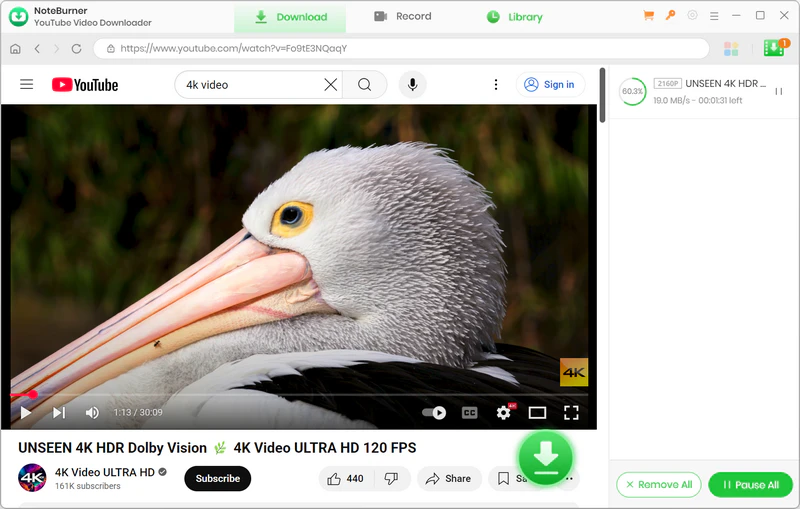Open the download queue film icon

774,48
